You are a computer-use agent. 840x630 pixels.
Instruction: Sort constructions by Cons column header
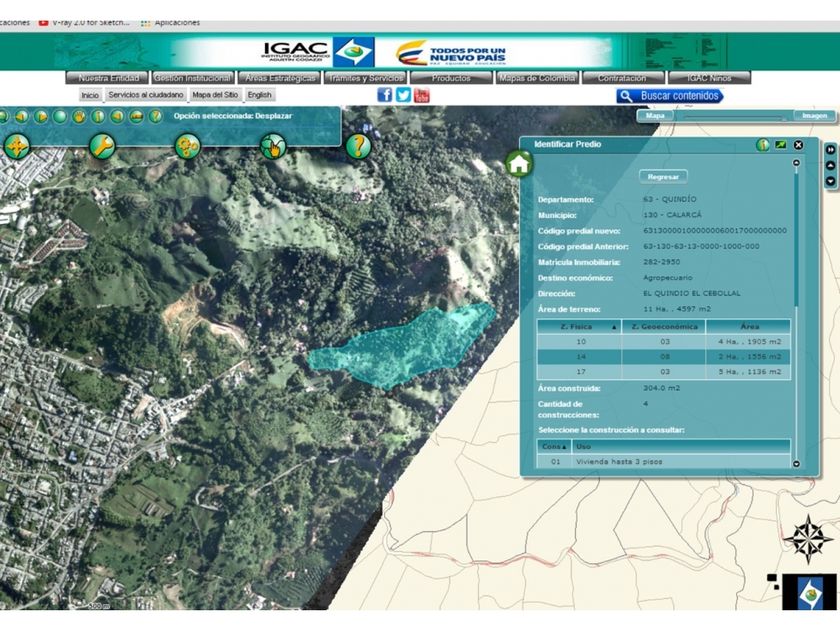coord(553,446)
